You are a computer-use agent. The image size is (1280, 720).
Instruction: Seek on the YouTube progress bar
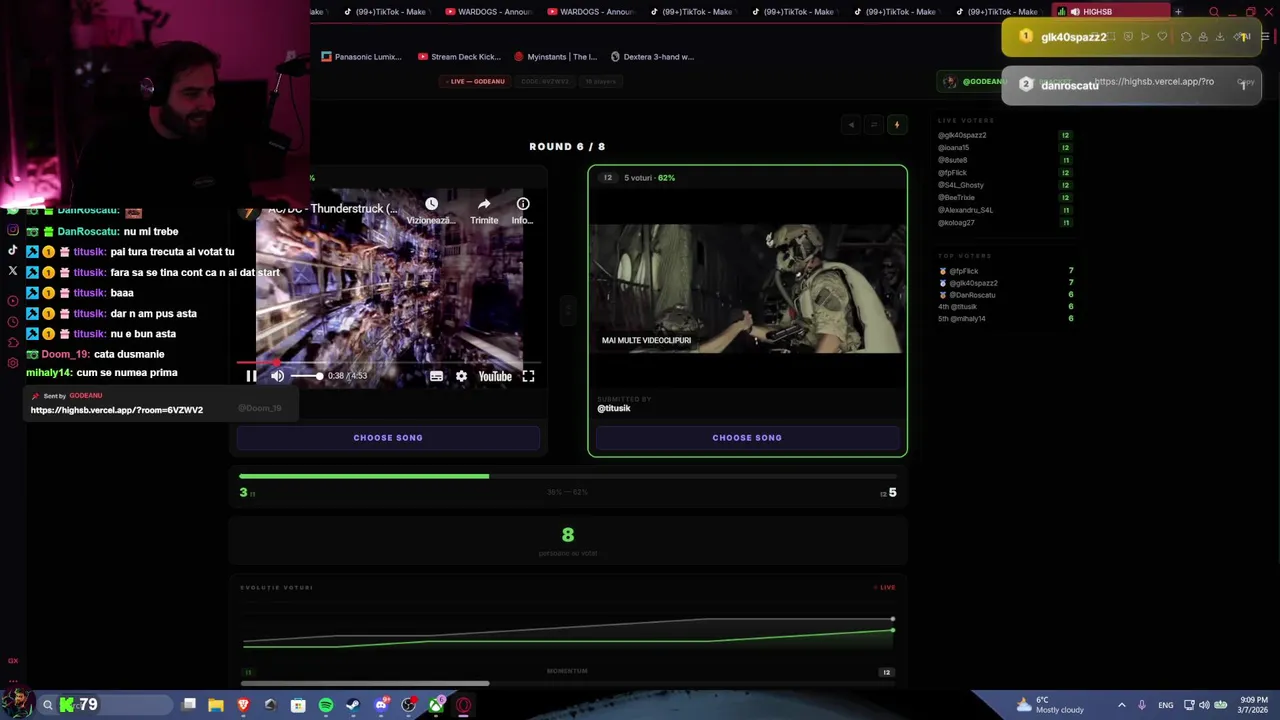pos(390,363)
